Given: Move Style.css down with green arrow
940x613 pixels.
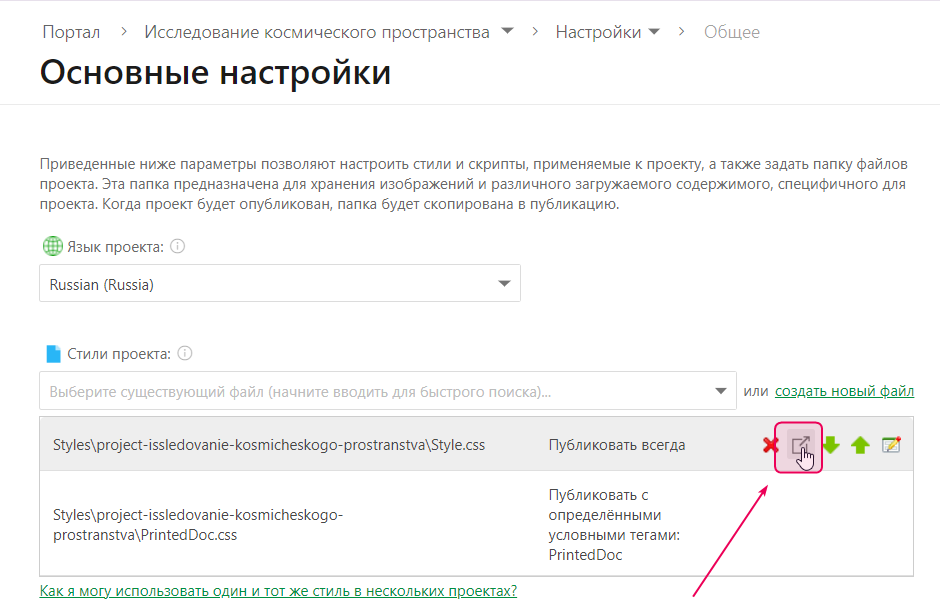Looking at the screenshot, I should click(x=830, y=445).
